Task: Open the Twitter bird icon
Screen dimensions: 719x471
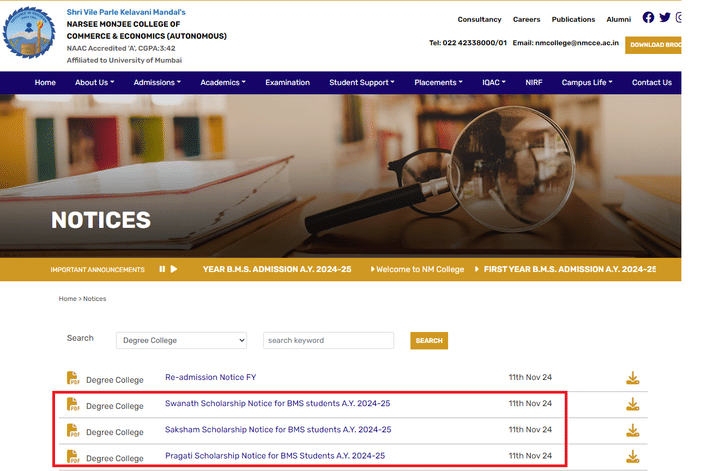Action: pos(665,17)
